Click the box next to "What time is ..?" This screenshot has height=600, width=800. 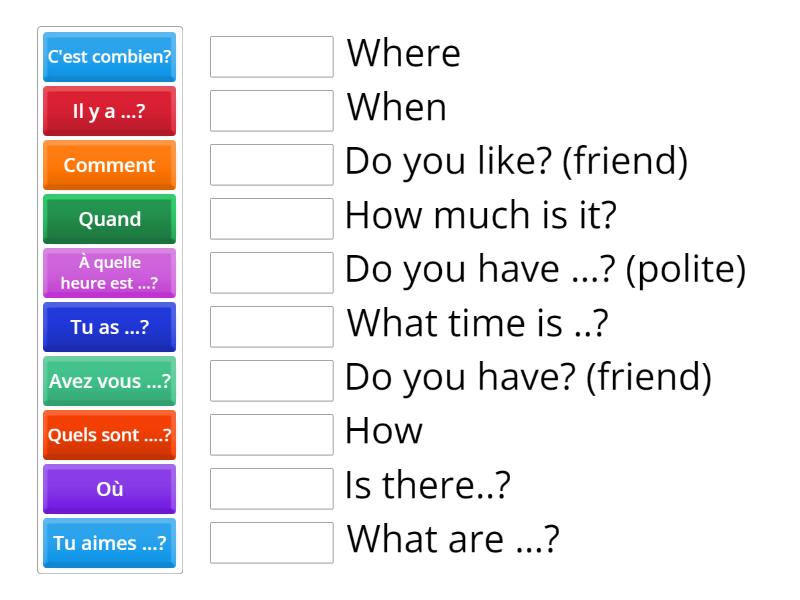271,327
